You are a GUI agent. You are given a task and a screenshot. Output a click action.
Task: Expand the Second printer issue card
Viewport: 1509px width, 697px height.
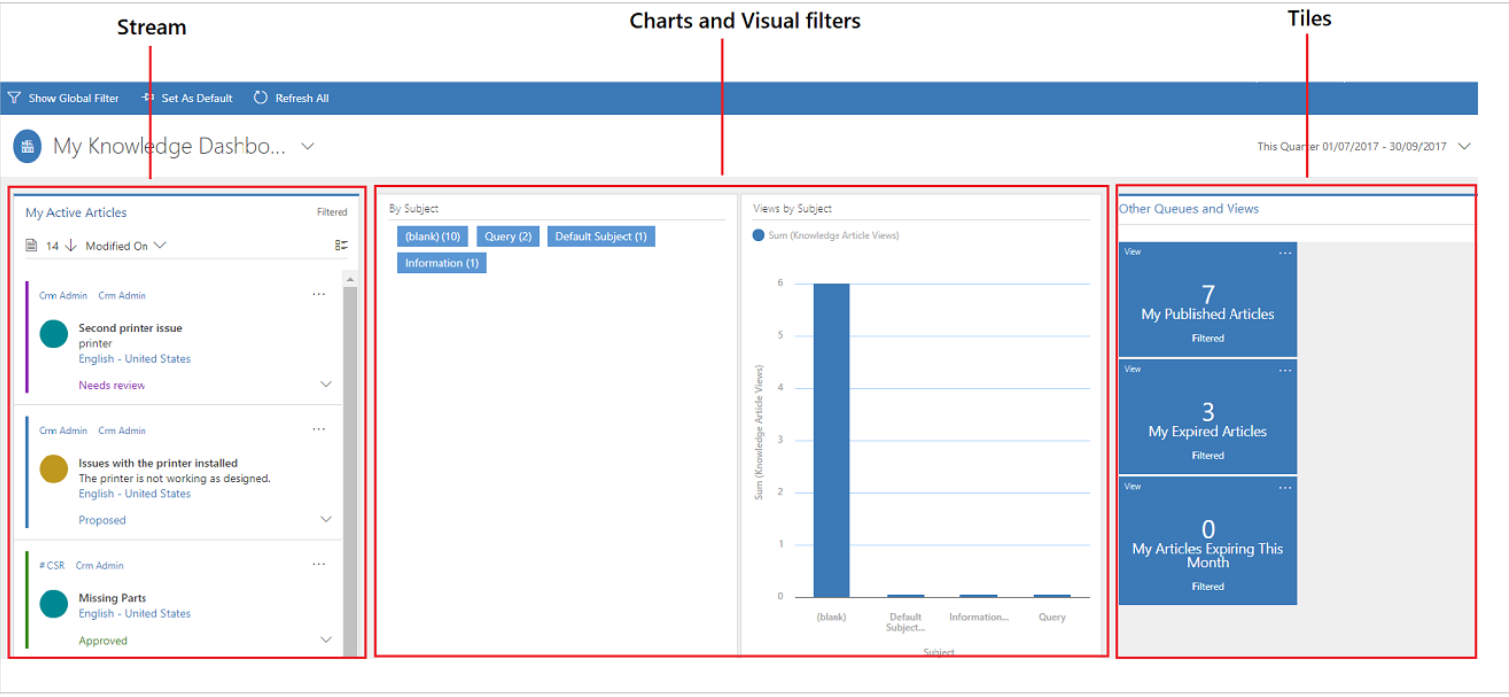point(326,385)
